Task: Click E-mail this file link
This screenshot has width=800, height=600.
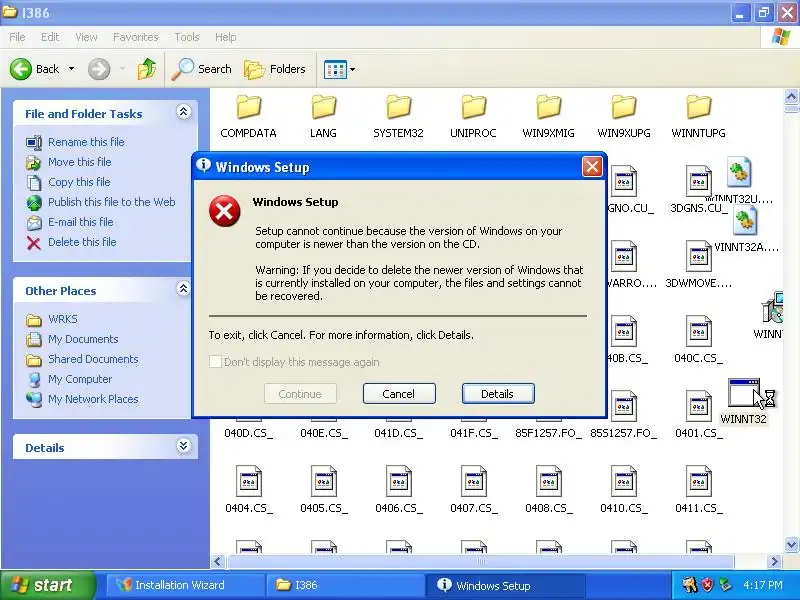Action: [x=81, y=222]
